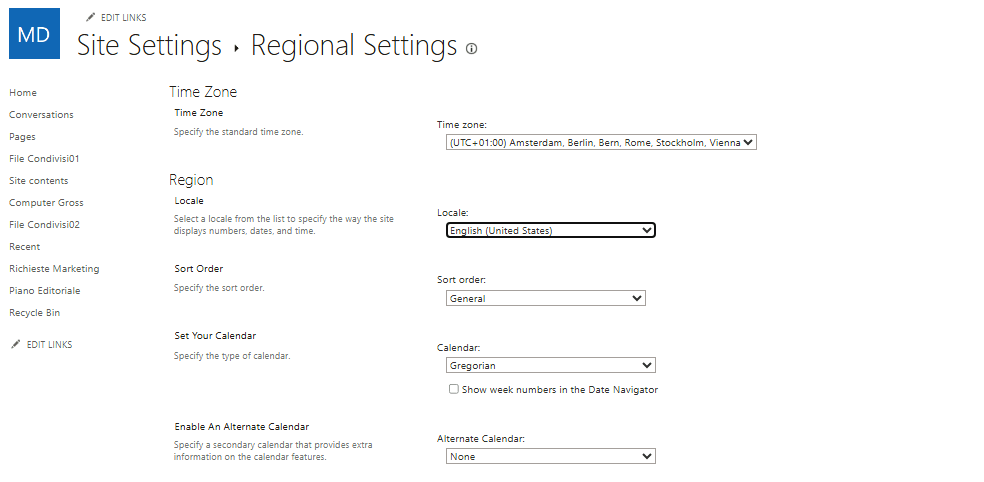This screenshot has width=984, height=482.
Task: Click the top EDIT LINKS text
Action: click(x=124, y=18)
